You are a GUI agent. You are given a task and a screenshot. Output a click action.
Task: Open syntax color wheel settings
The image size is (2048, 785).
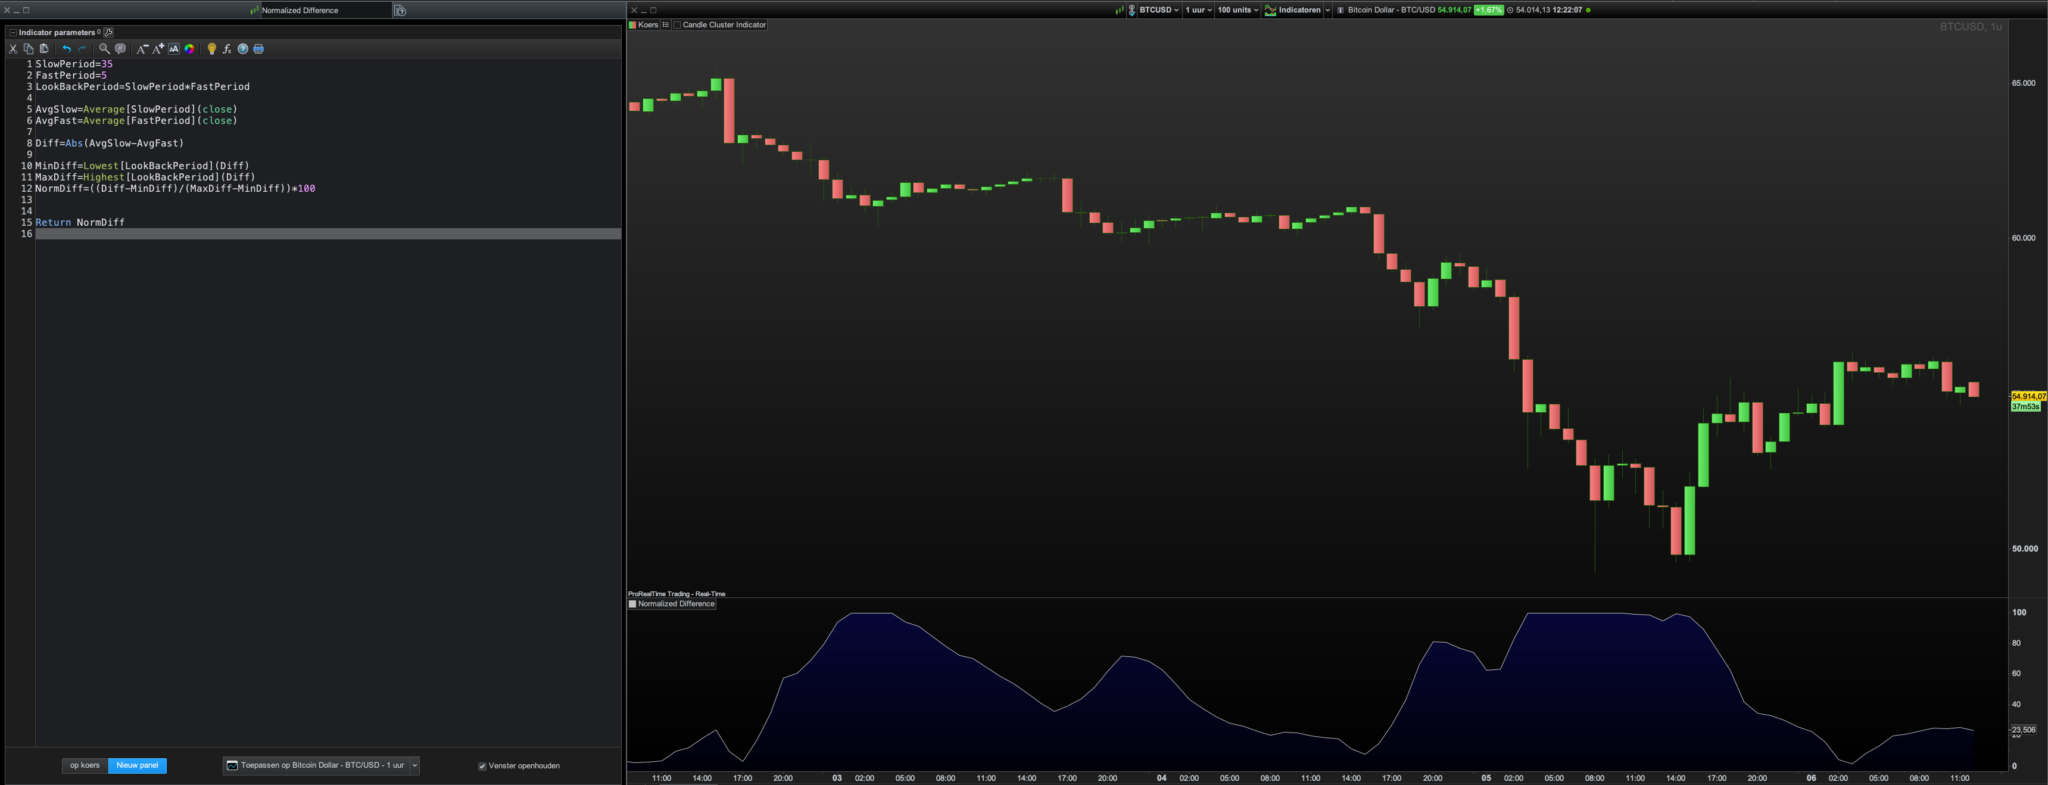pyautogui.click(x=189, y=48)
